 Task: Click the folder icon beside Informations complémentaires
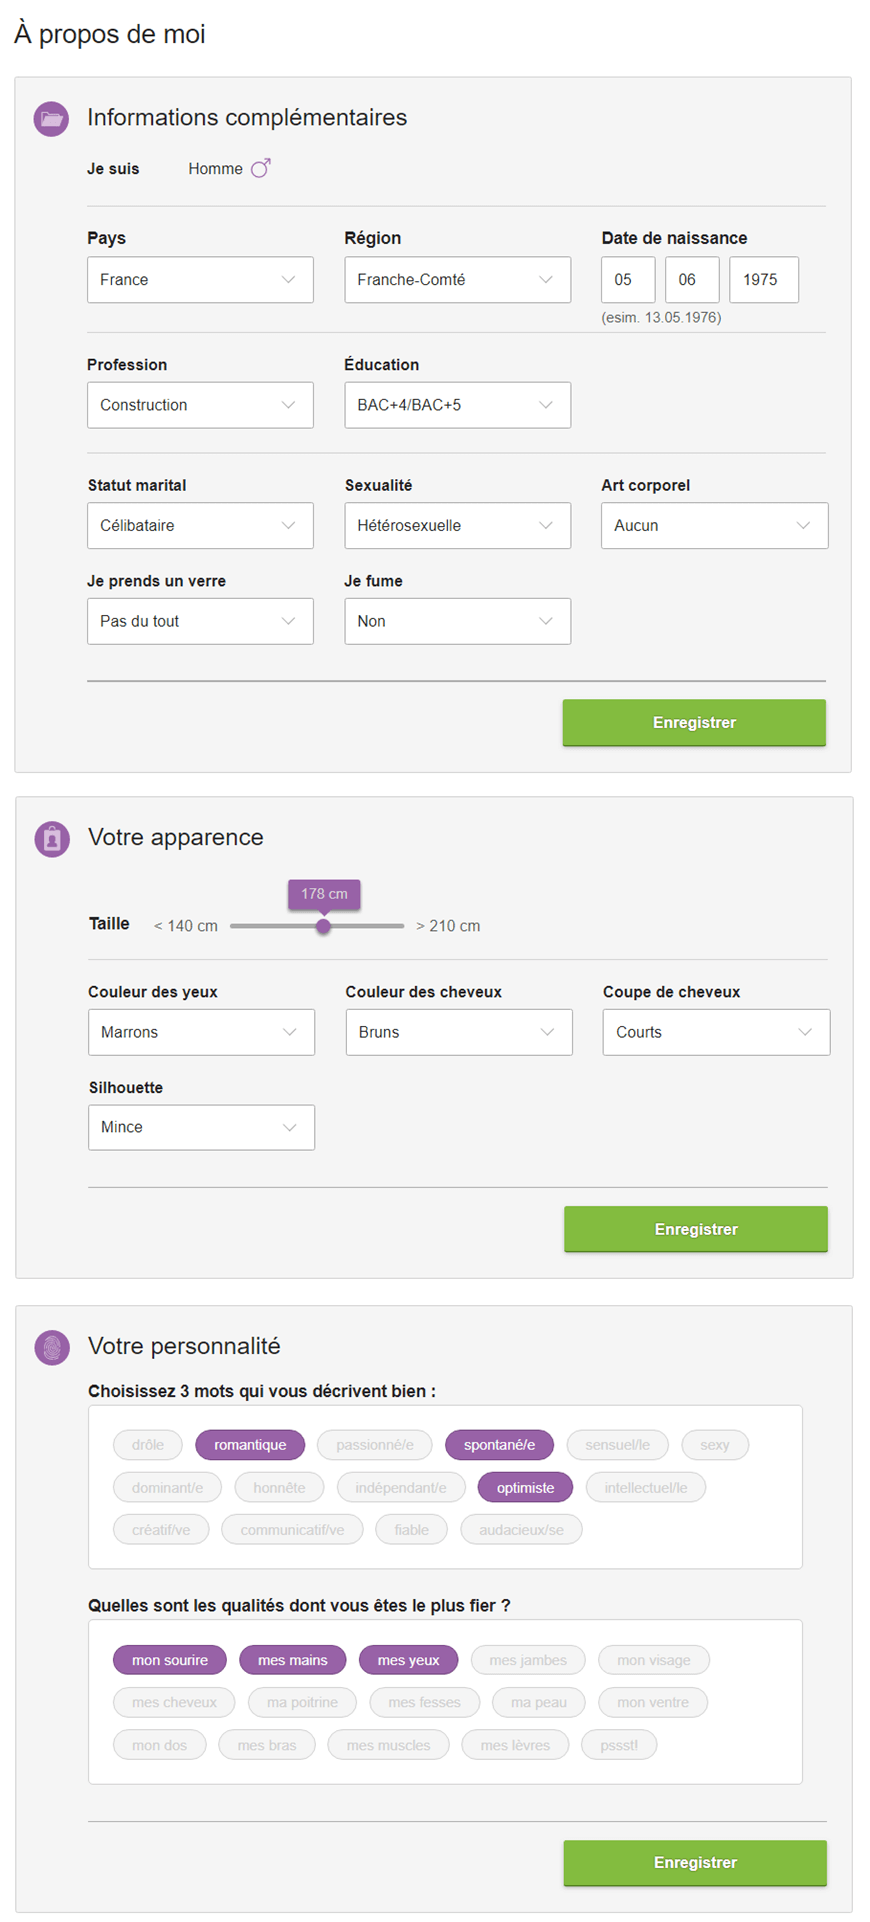point(52,119)
